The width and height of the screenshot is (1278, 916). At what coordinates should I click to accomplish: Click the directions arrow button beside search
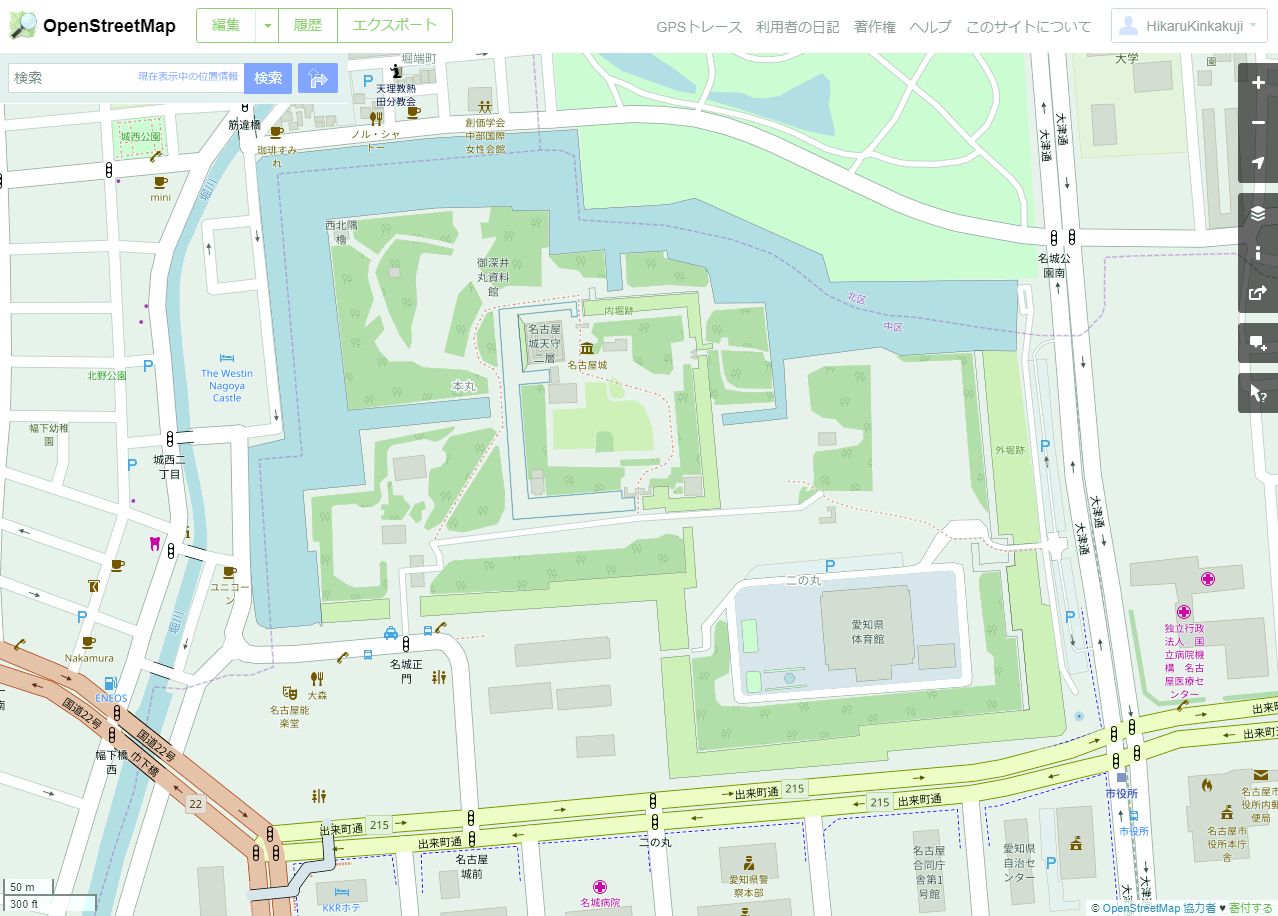pos(318,78)
